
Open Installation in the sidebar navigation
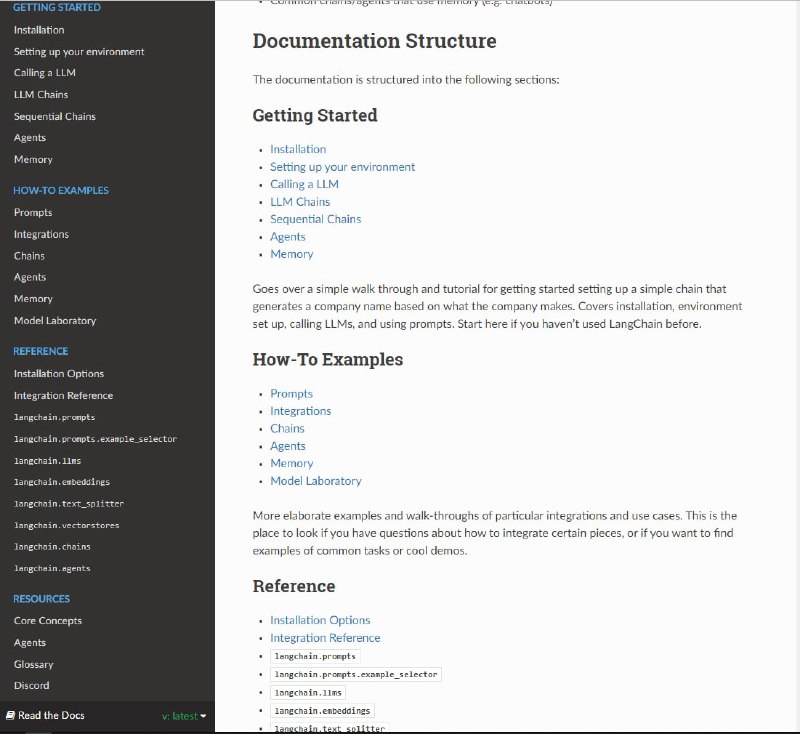point(39,30)
